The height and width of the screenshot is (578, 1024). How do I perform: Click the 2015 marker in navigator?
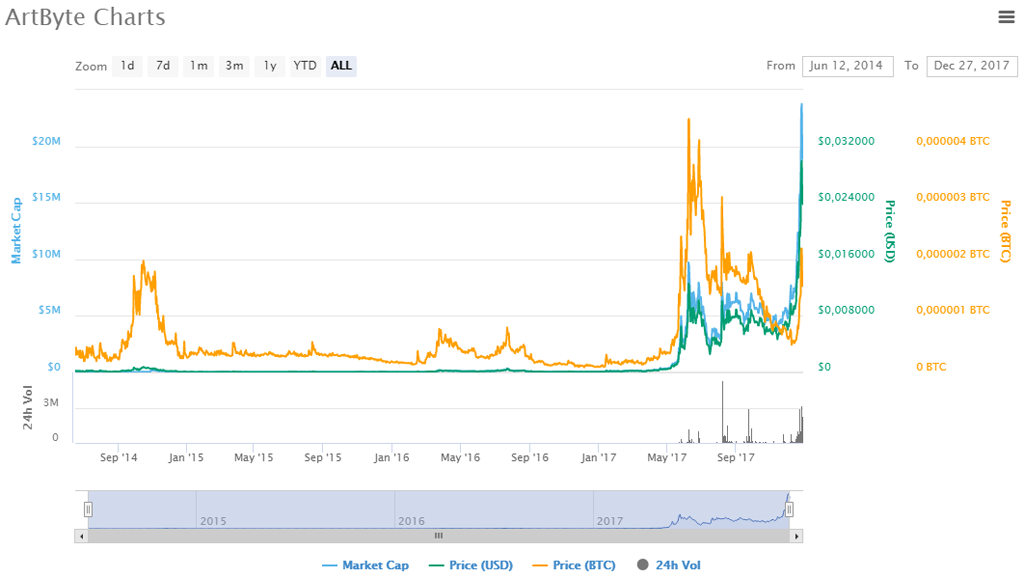click(213, 521)
